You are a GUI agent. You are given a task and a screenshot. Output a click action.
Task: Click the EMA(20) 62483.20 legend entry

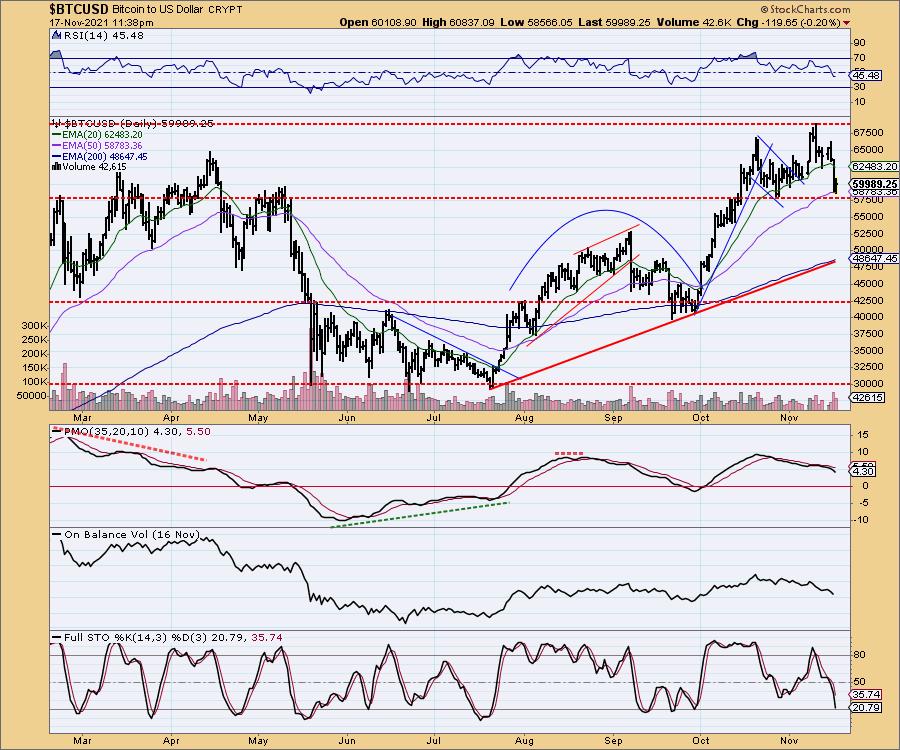[x=102, y=134]
